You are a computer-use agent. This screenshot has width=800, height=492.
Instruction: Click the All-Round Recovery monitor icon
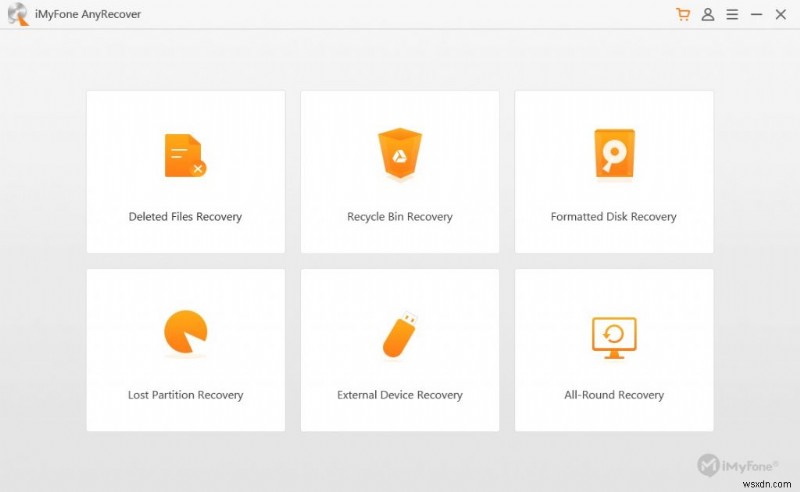tap(614, 337)
